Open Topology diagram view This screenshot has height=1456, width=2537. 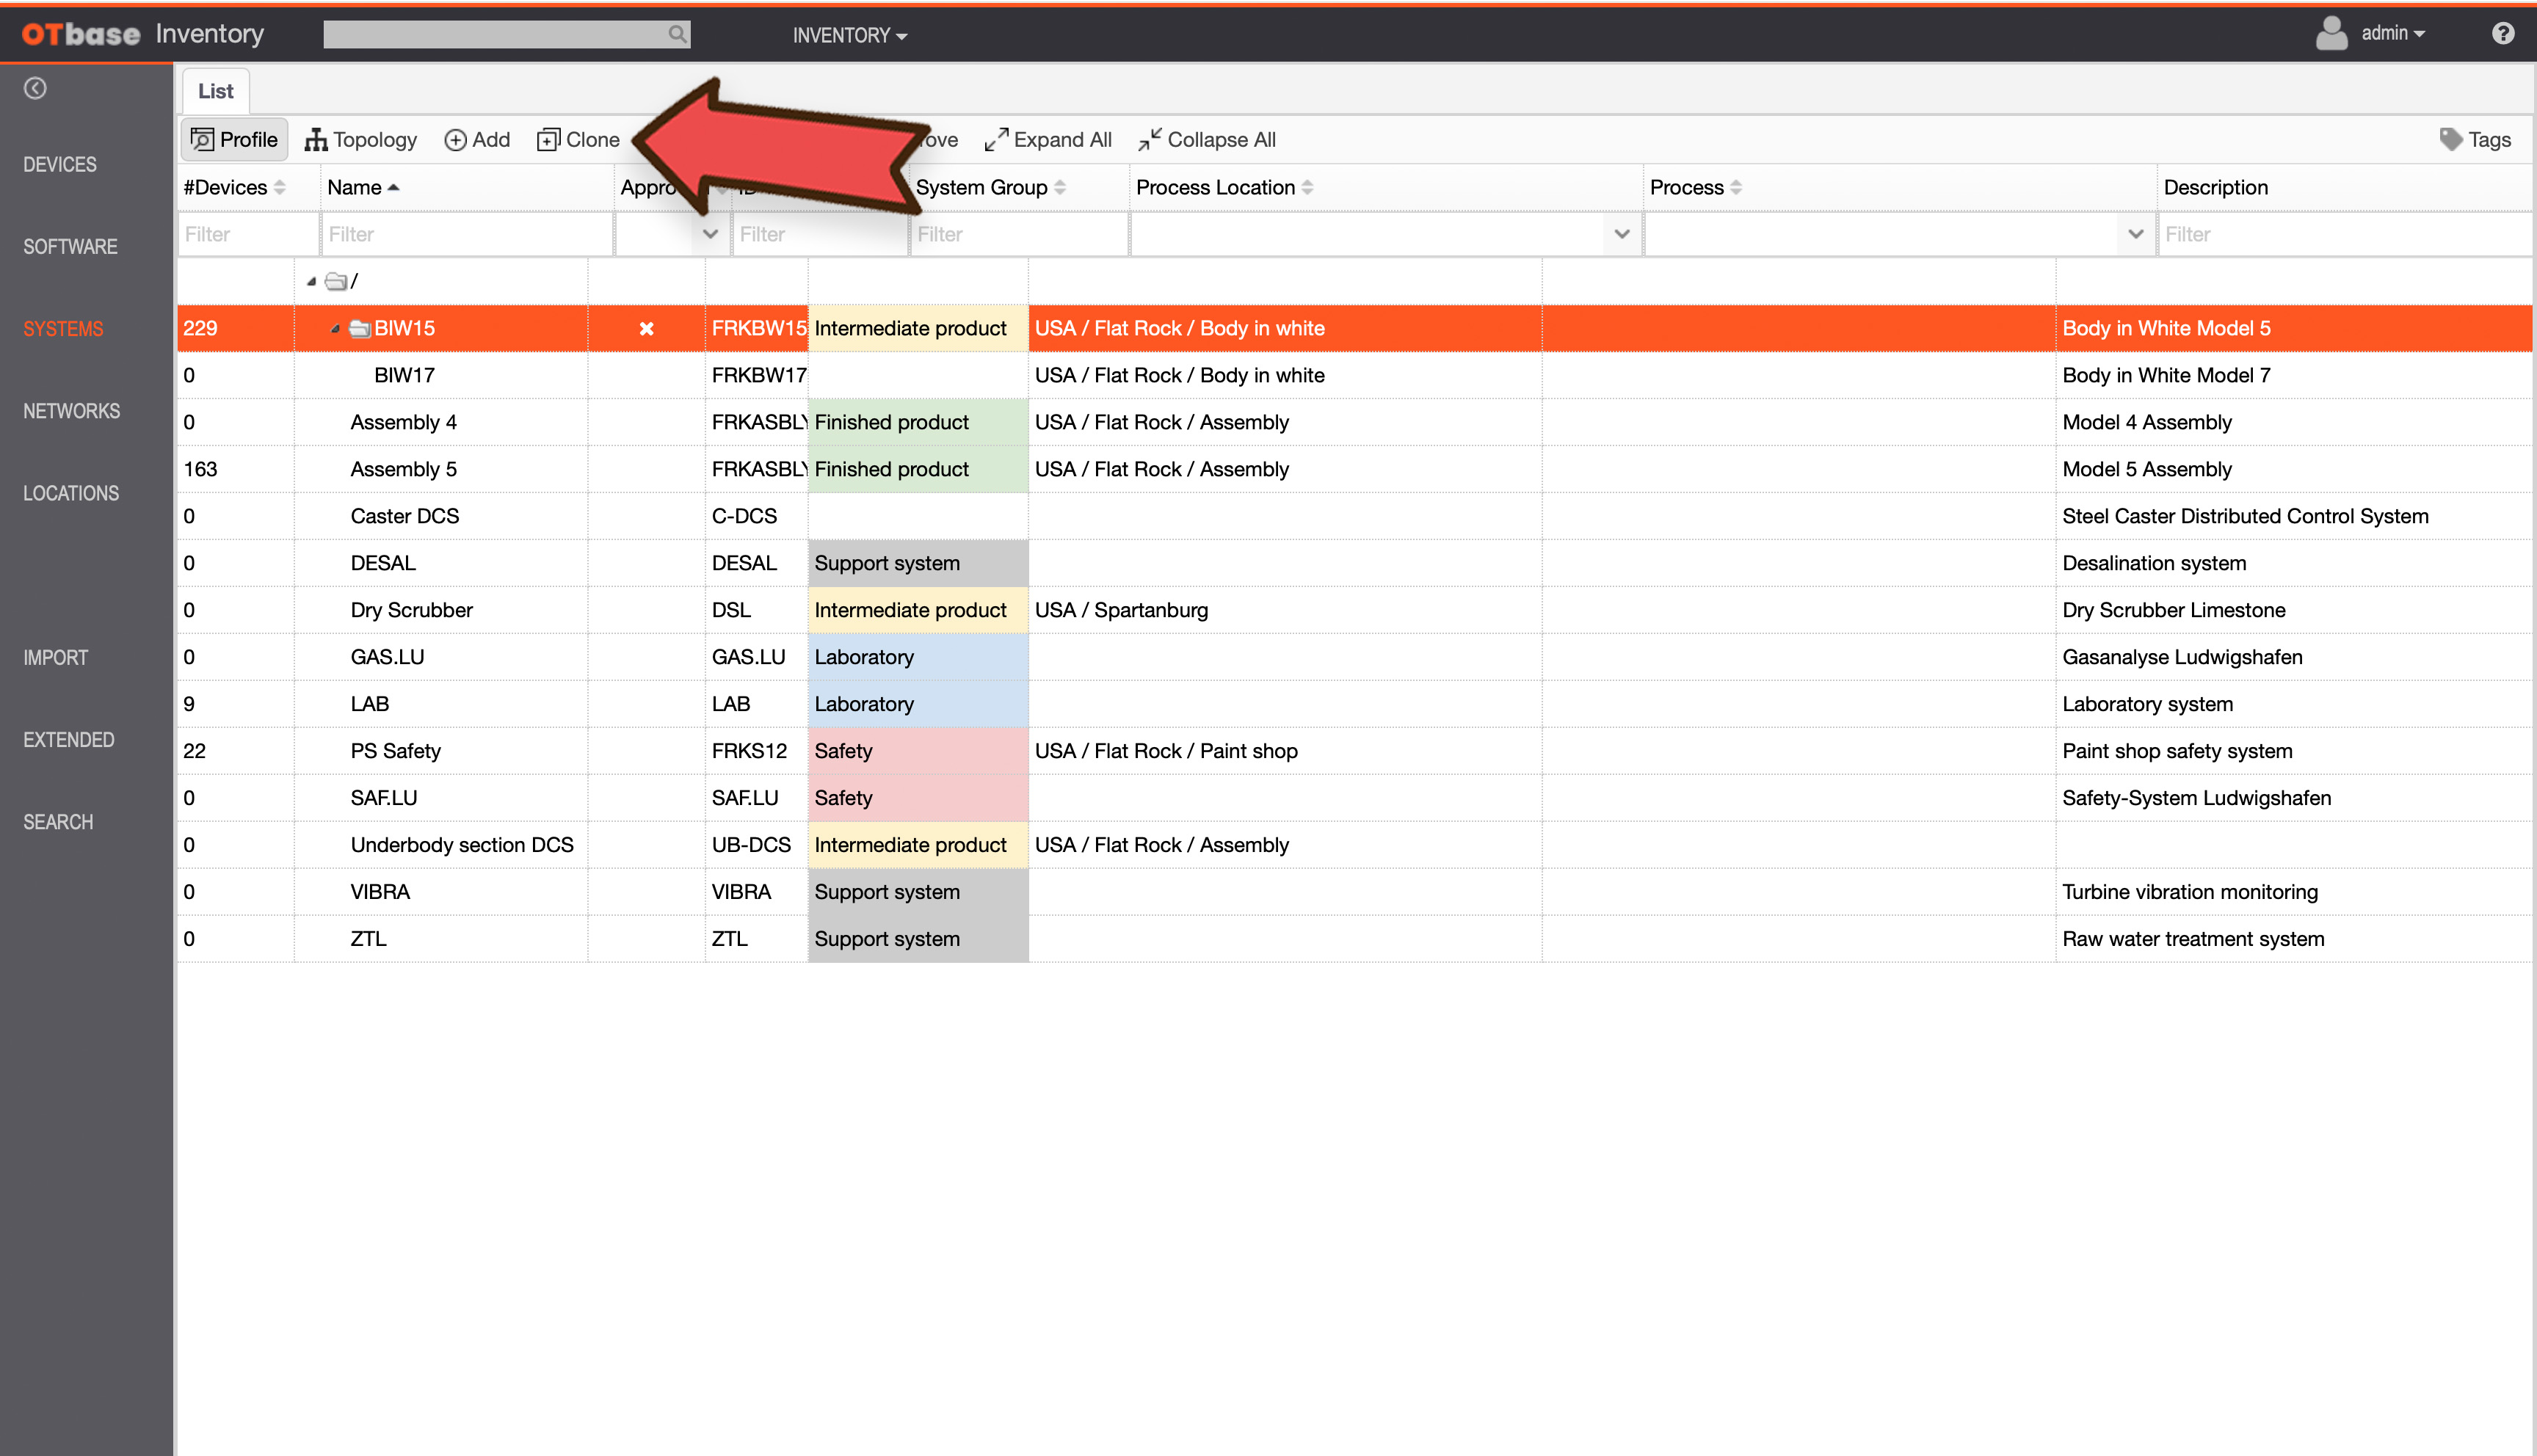360,140
